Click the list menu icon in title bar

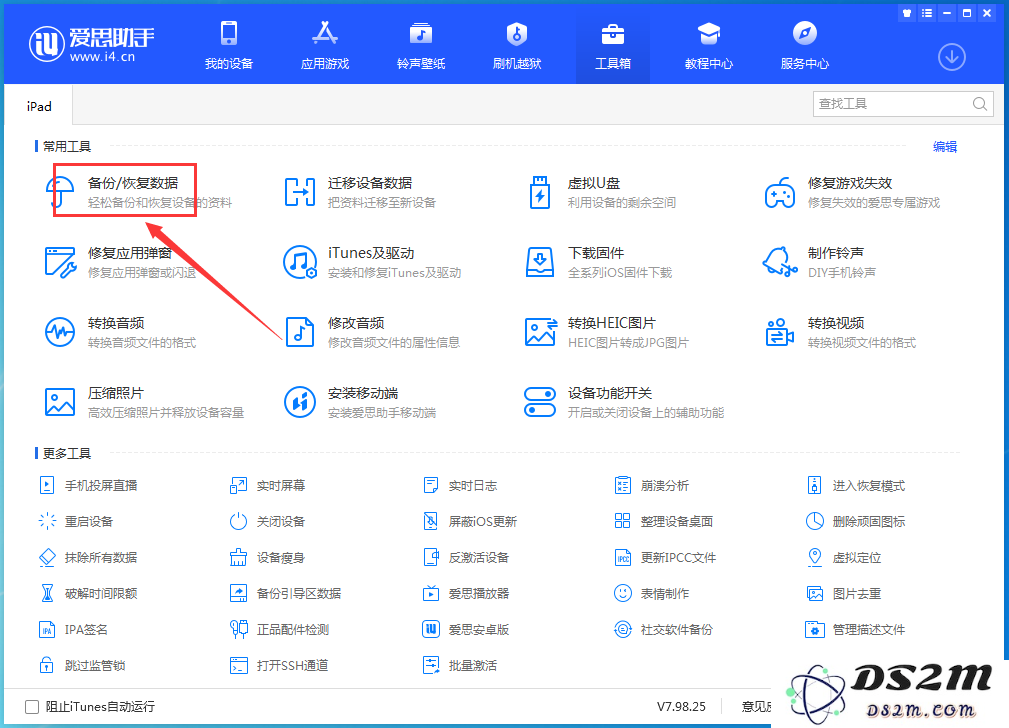[927, 13]
